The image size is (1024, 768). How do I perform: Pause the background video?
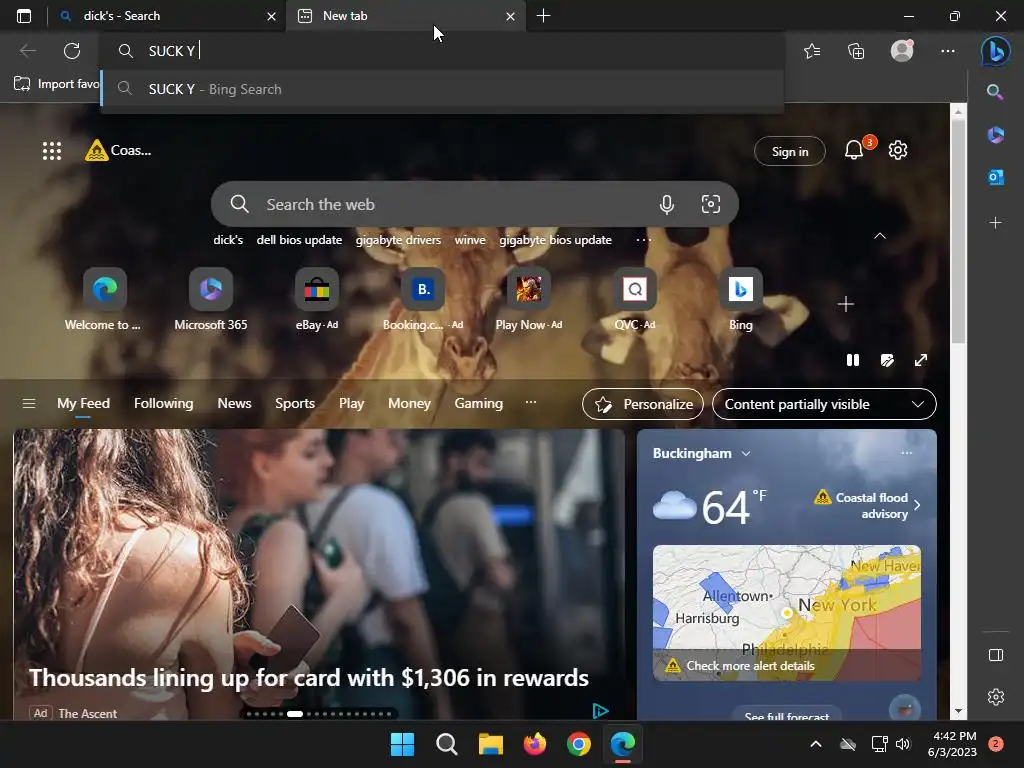(853, 360)
